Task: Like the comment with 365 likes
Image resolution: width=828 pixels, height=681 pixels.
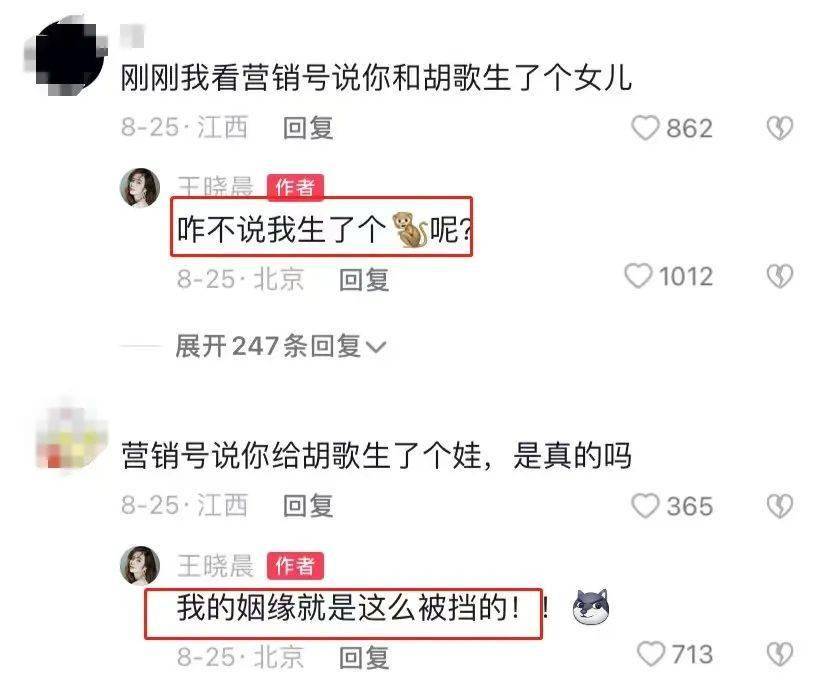Action: click(x=645, y=506)
